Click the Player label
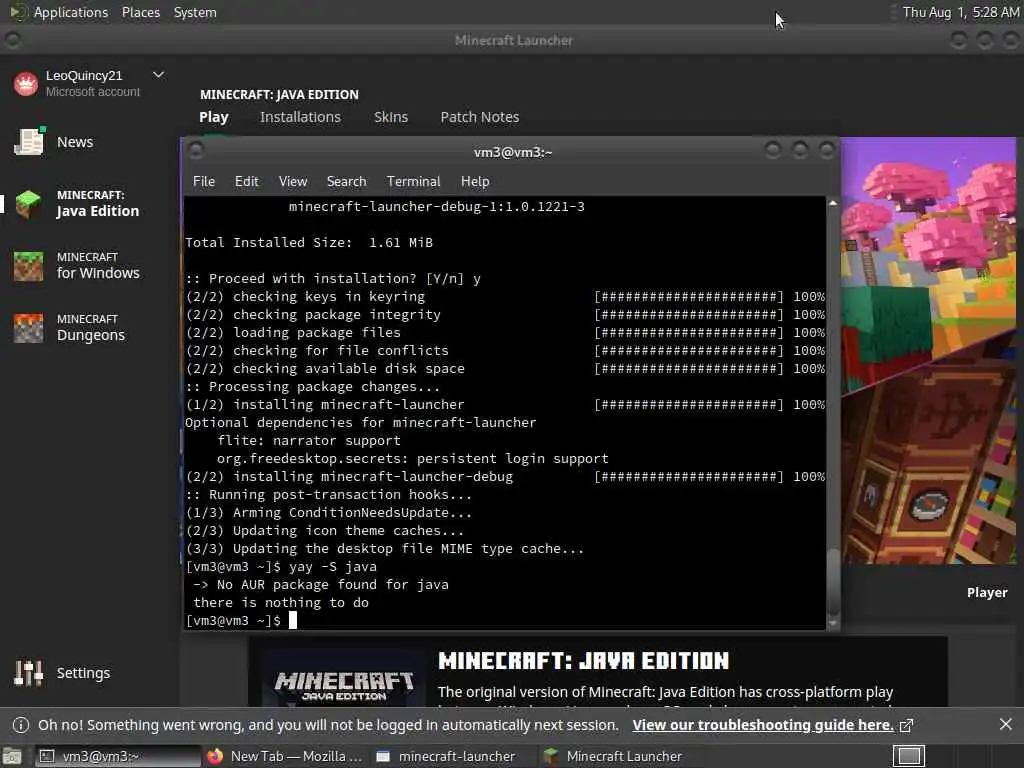 tap(987, 592)
